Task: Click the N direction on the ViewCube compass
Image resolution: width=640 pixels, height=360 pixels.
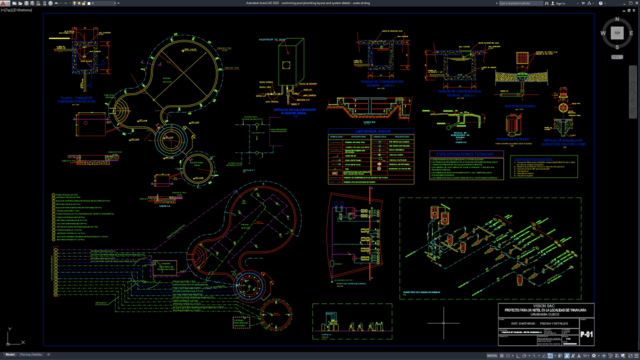Action: click(x=617, y=19)
